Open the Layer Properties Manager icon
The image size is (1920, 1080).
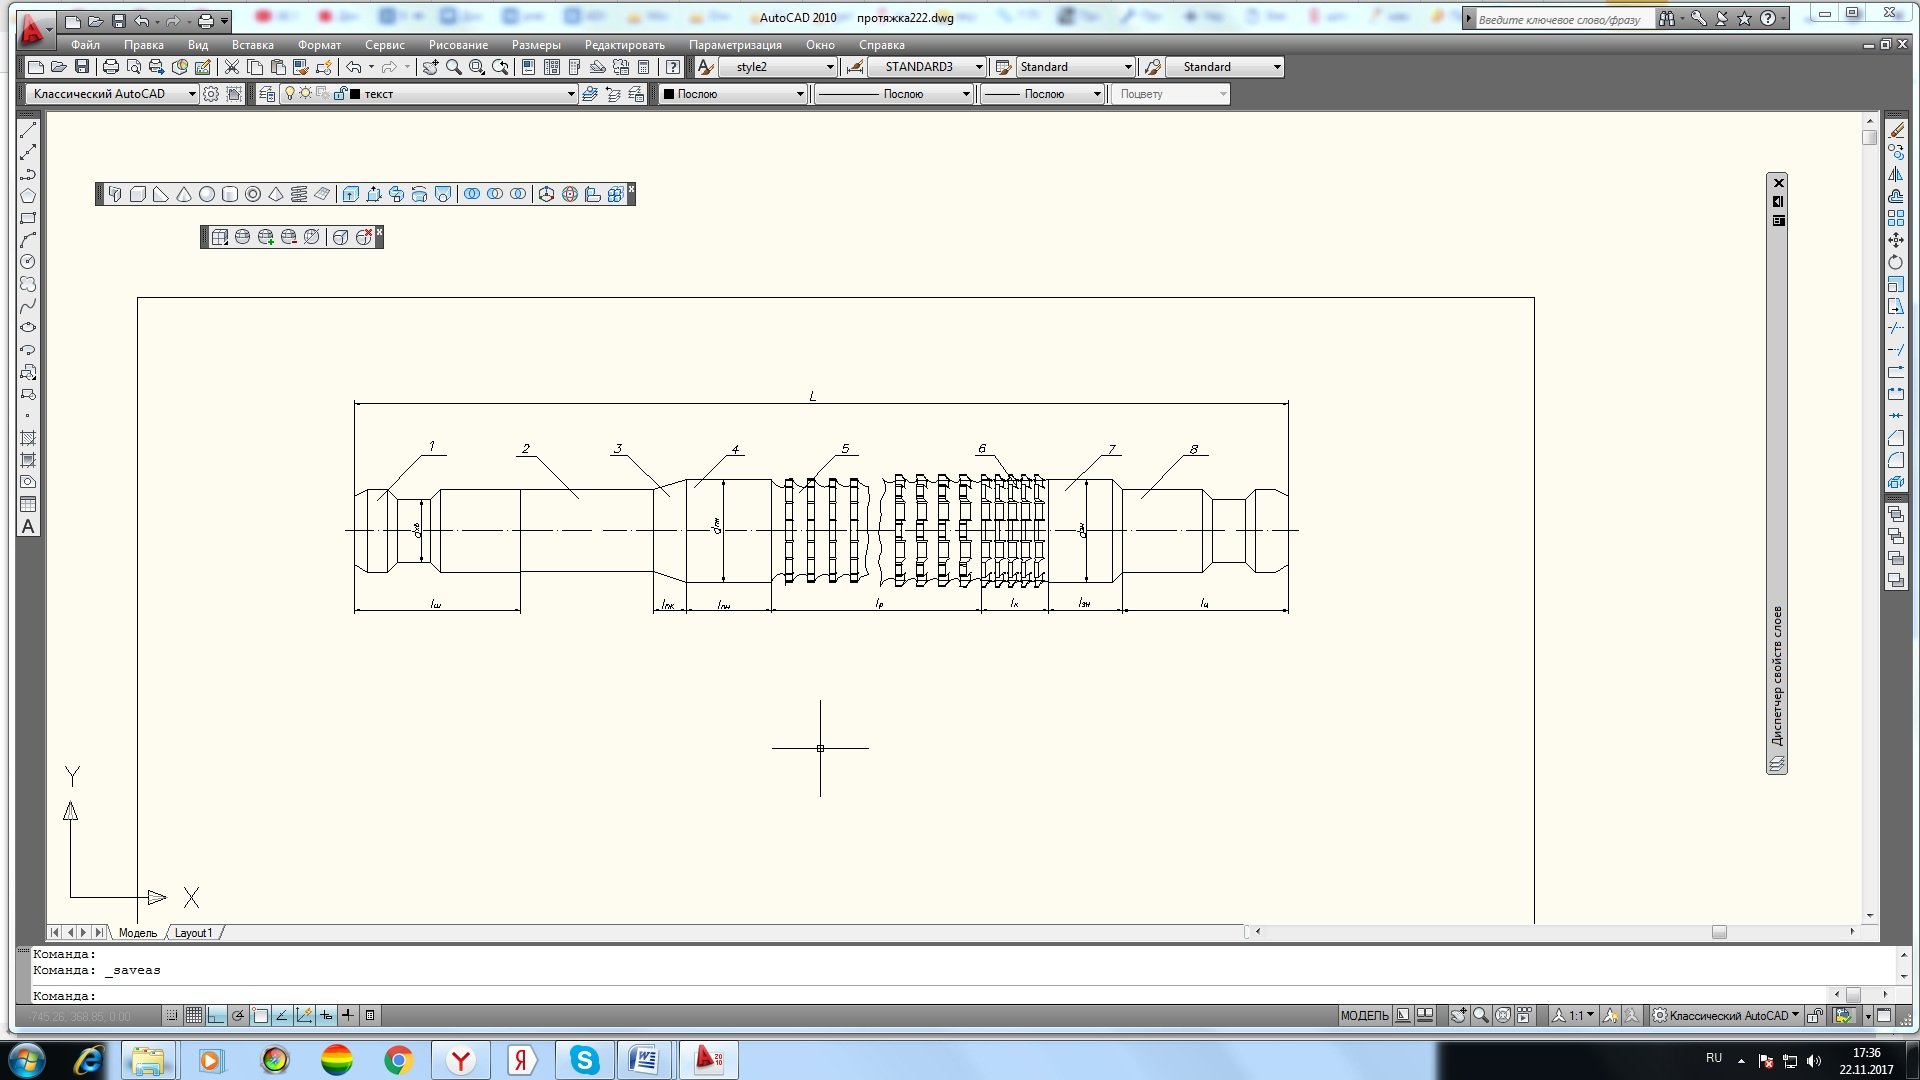coord(267,94)
